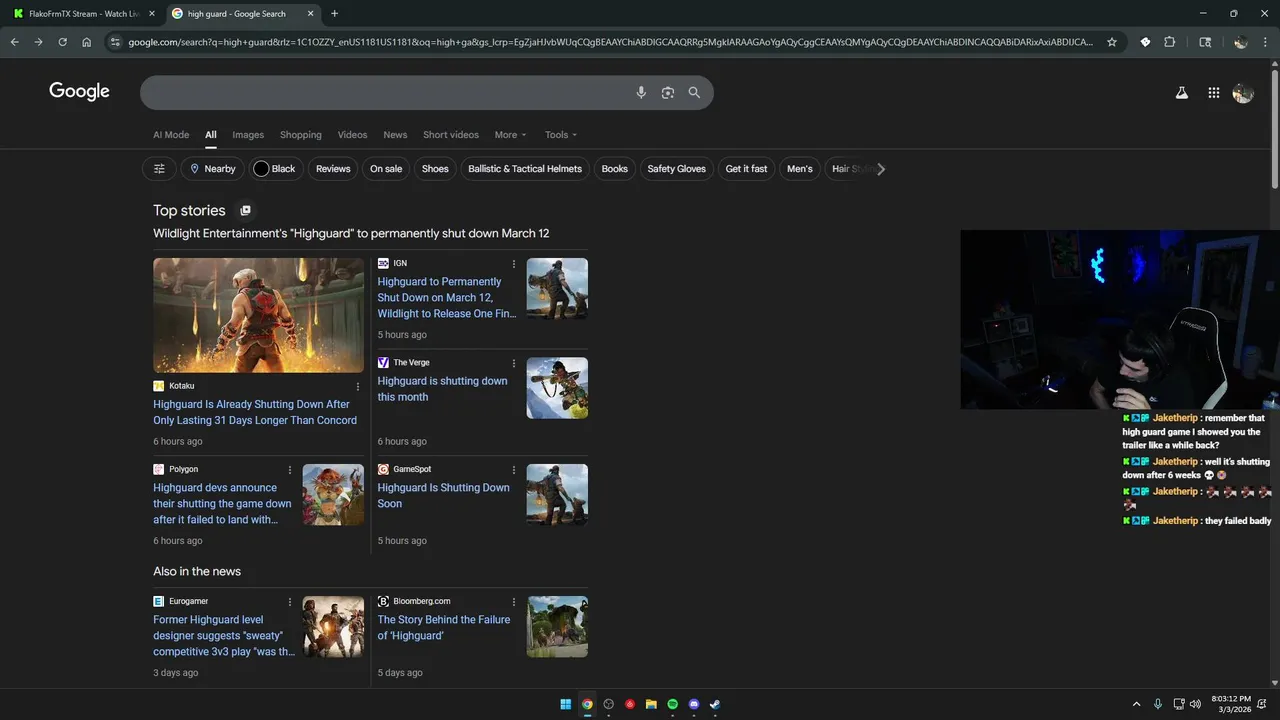This screenshot has height=720, width=1280.
Task: Open more options for GameSpot story
Action: [x=514, y=470]
